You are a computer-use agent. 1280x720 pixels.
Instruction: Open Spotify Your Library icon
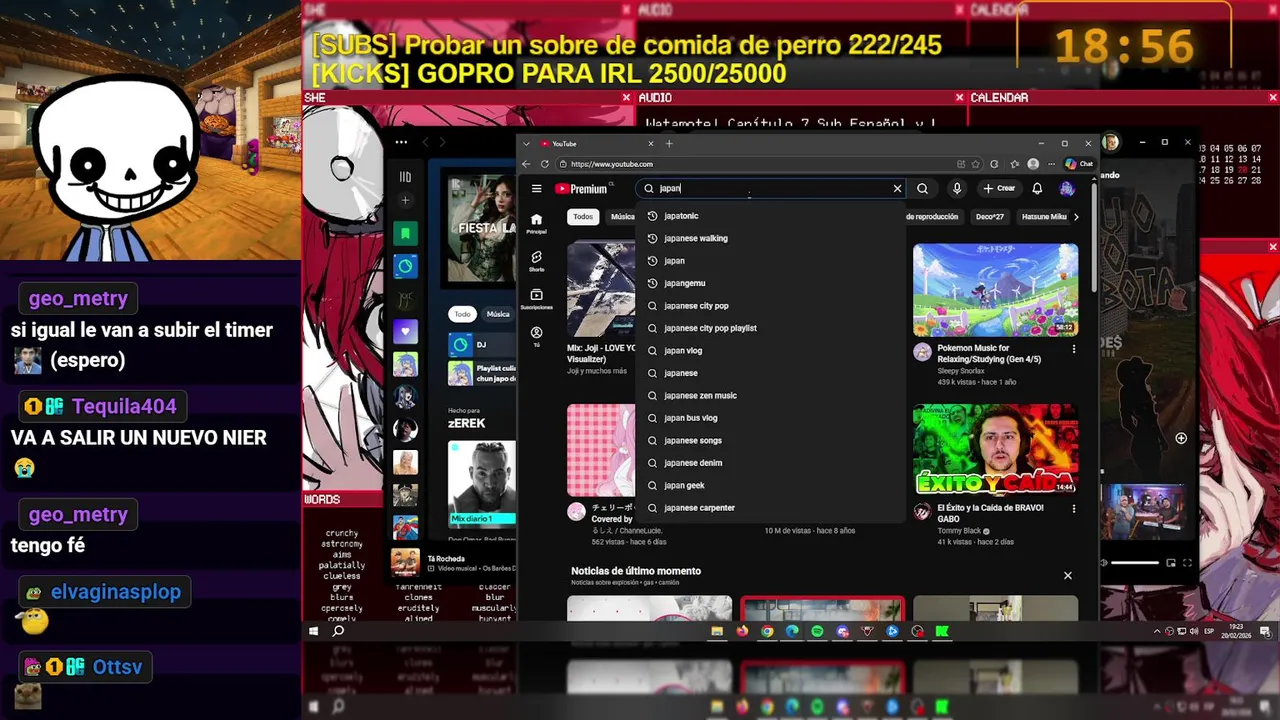[405, 177]
